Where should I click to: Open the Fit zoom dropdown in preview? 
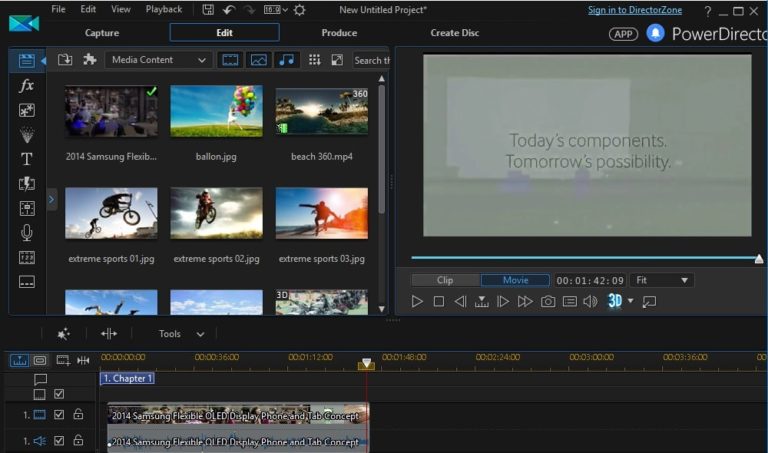tap(660, 281)
